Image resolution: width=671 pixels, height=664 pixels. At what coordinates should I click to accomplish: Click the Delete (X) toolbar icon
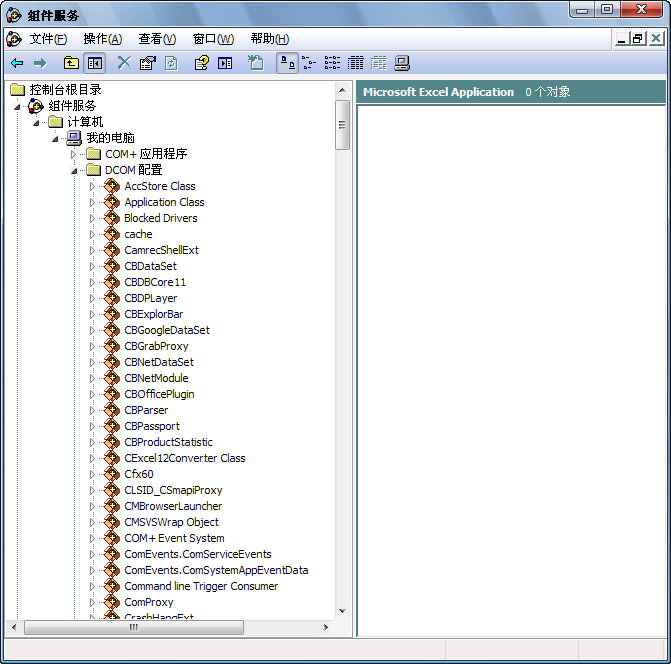click(125, 63)
